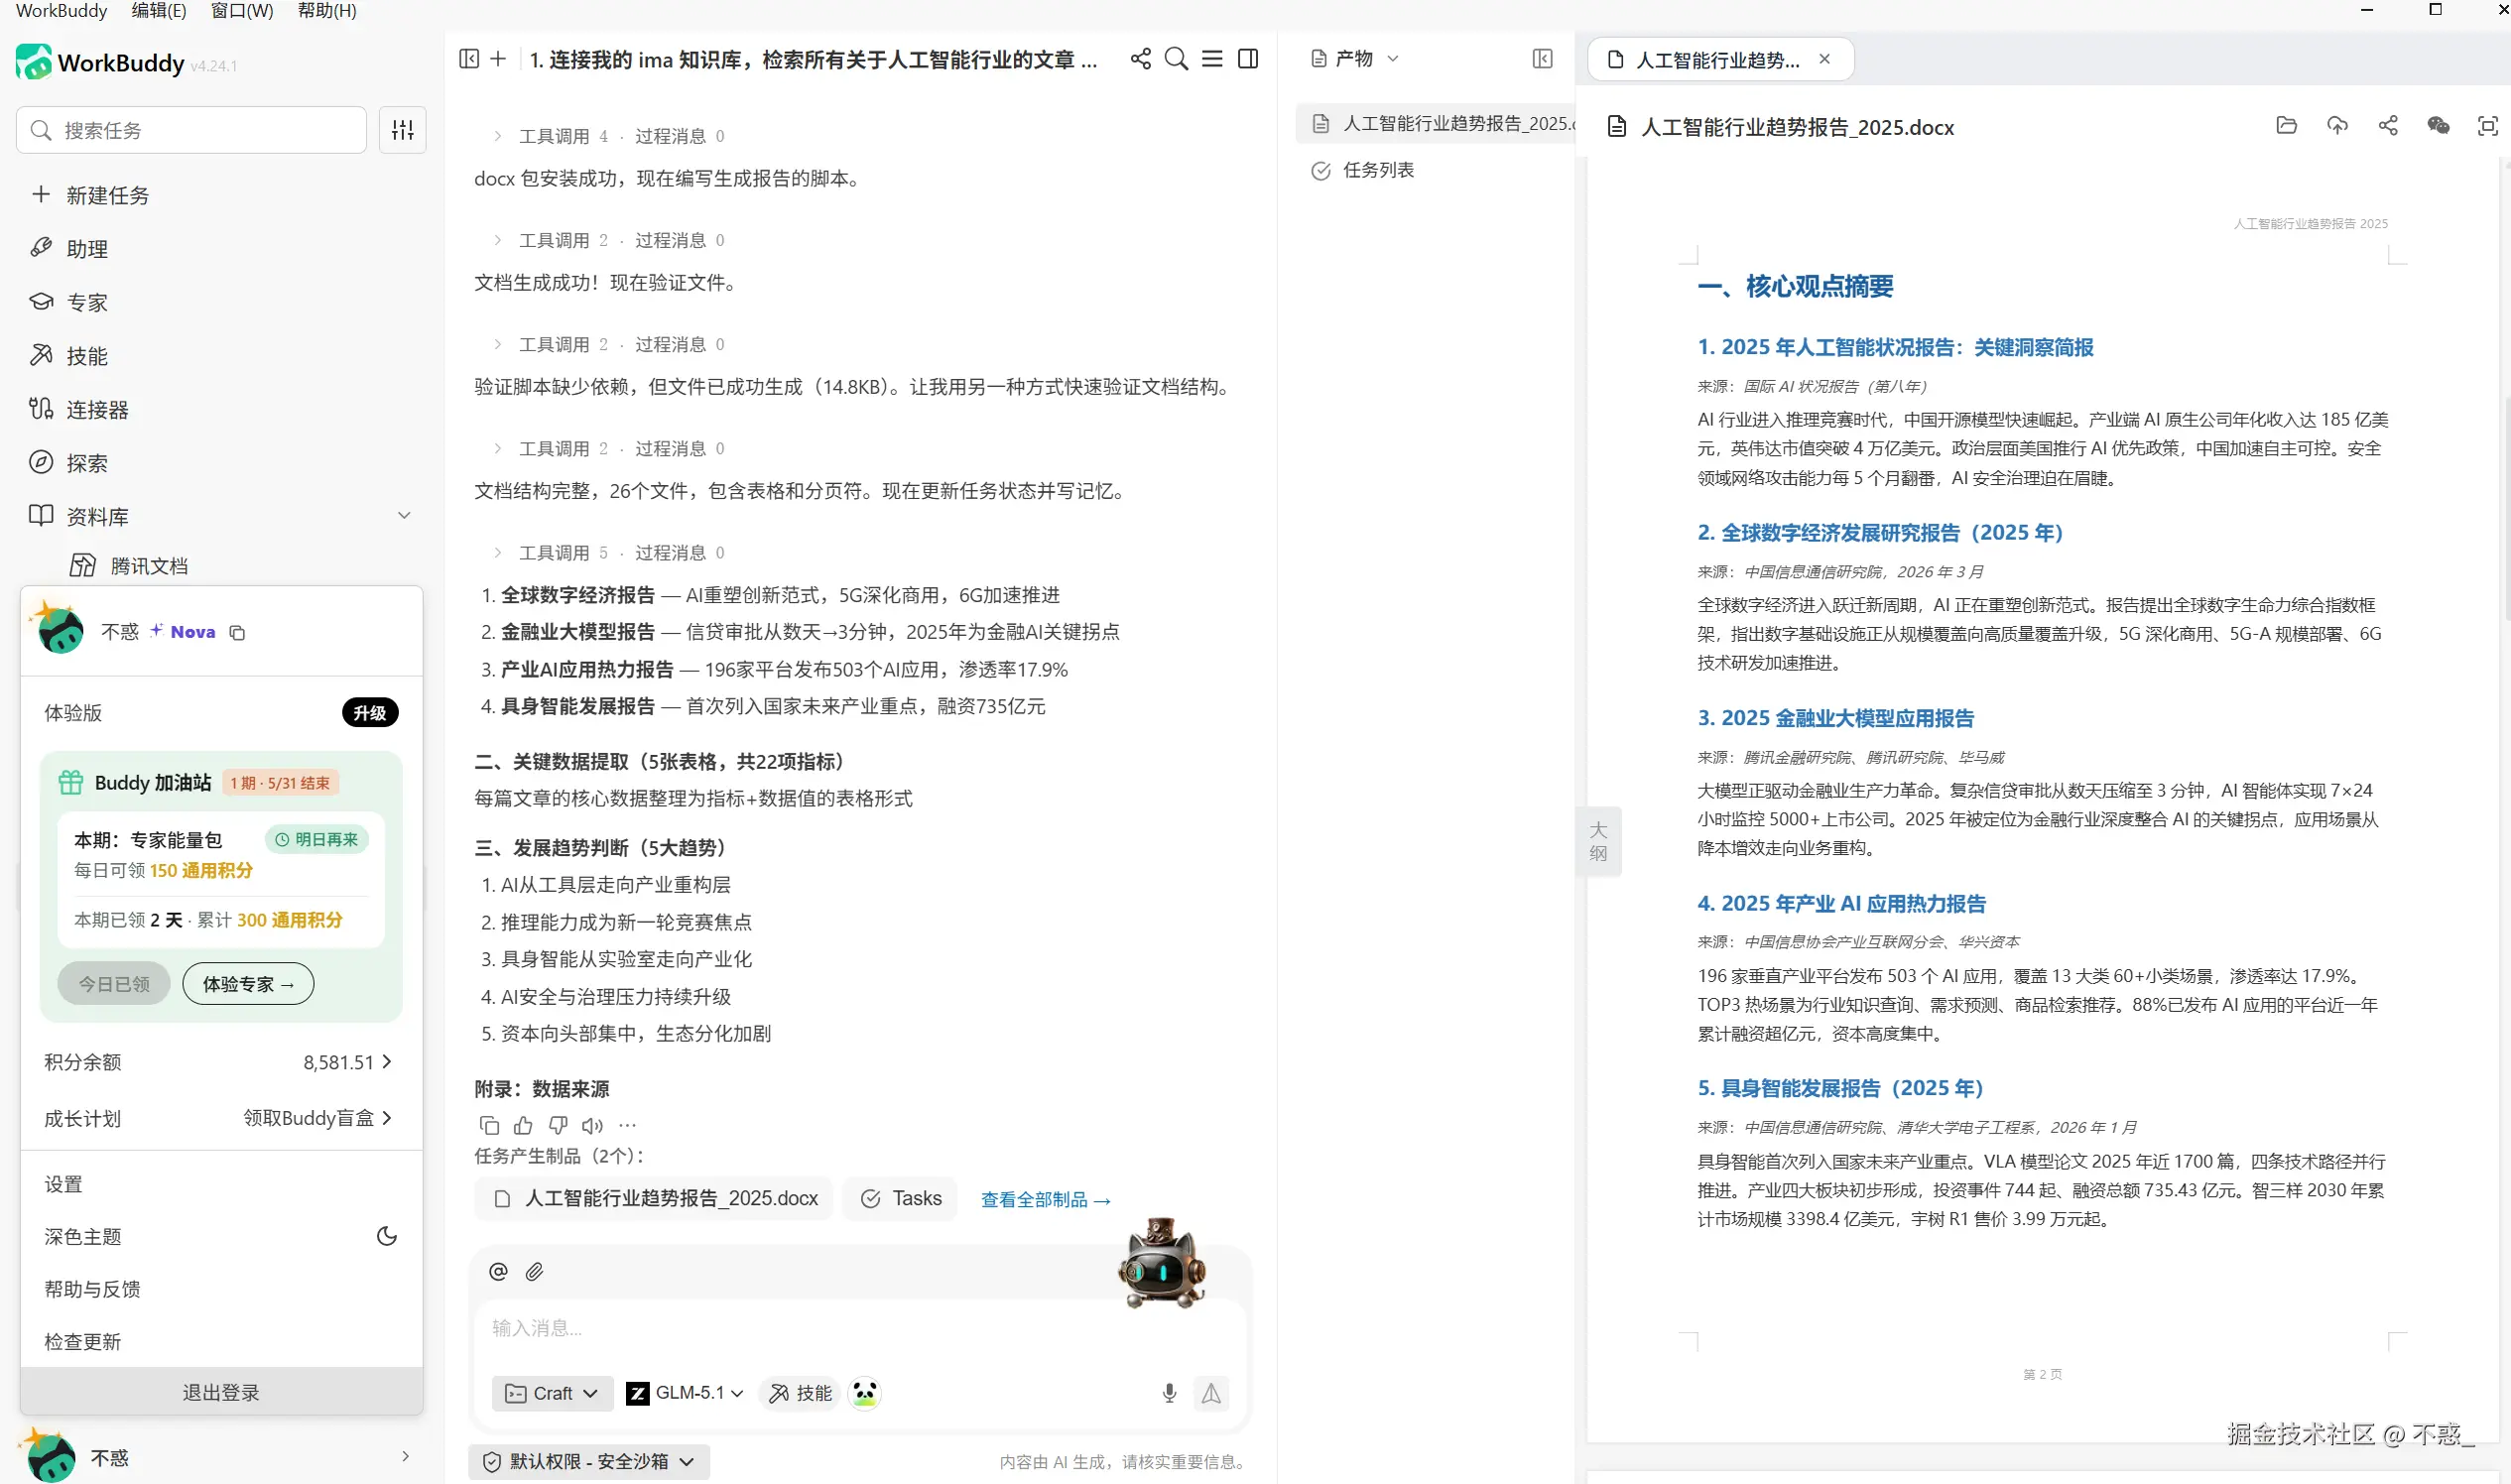Click the send message arrow button
2511x1484 pixels.
pos(1211,1393)
